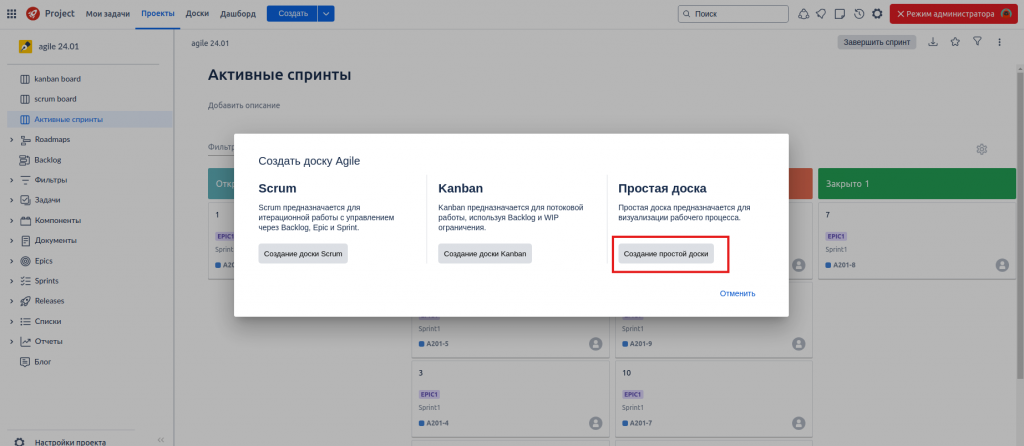Click assignee avatar on card A201-4

point(596,423)
